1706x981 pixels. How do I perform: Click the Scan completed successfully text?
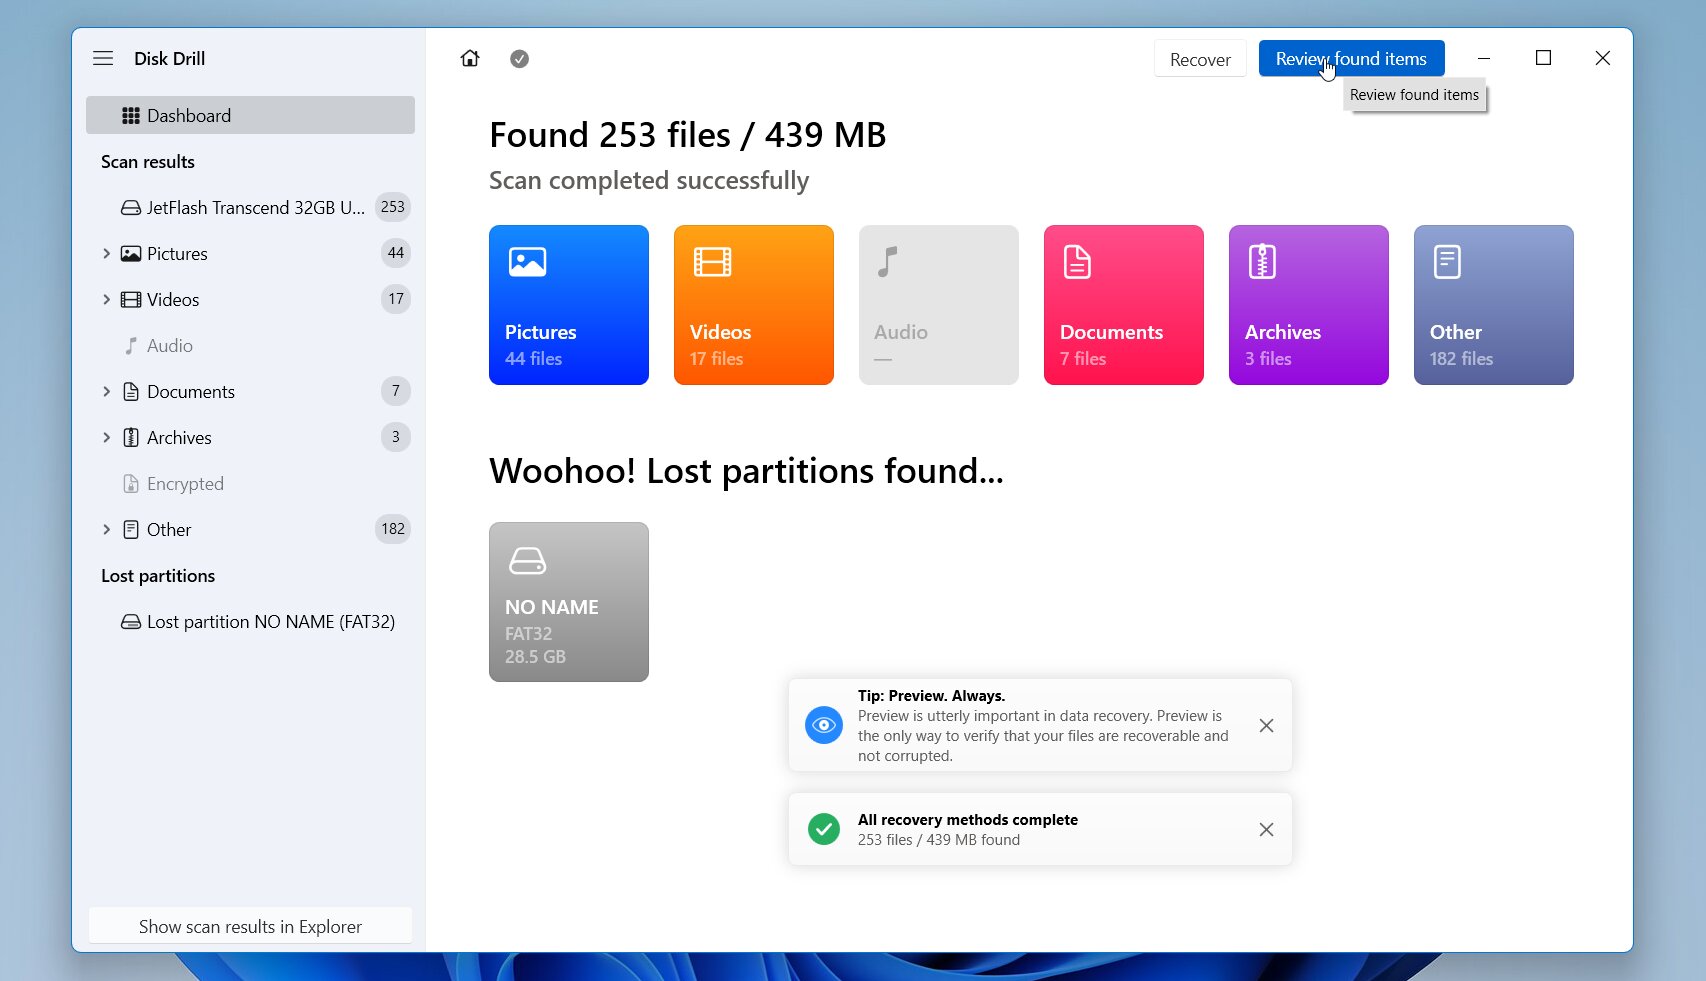(x=649, y=181)
